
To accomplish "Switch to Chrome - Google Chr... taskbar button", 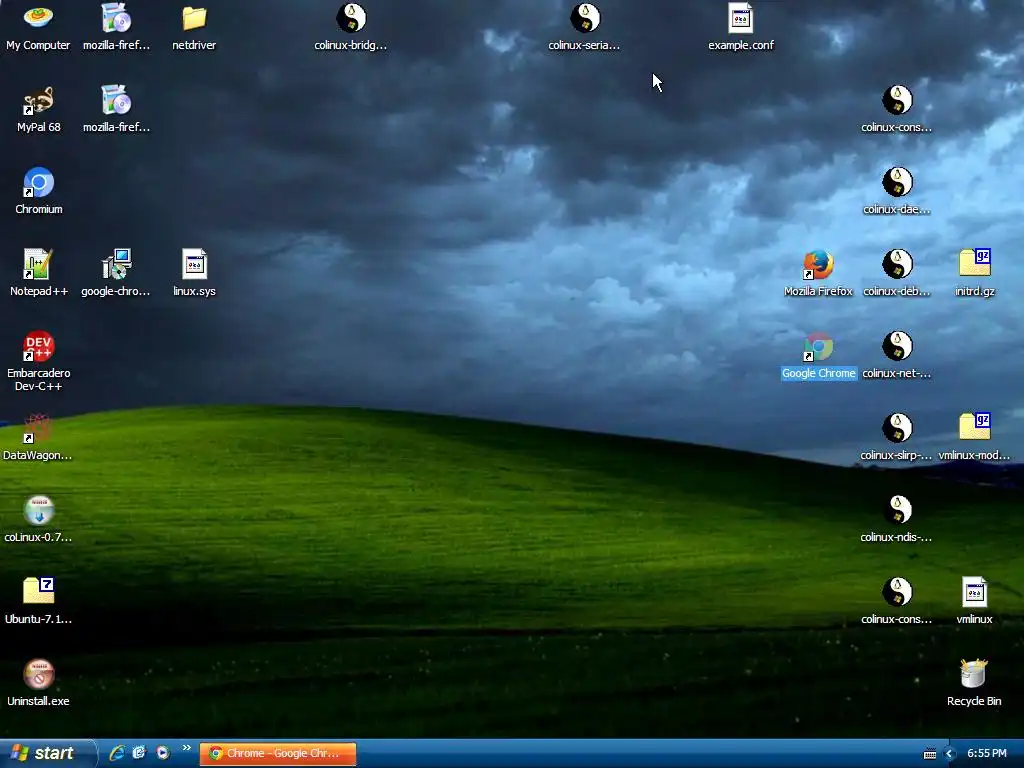I will click(x=278, y=754).
